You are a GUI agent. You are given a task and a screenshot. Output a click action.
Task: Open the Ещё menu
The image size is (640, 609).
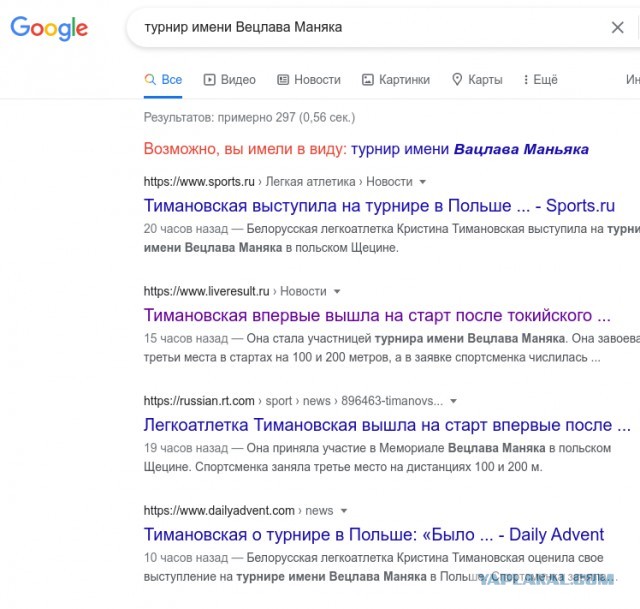coord(540,79)
